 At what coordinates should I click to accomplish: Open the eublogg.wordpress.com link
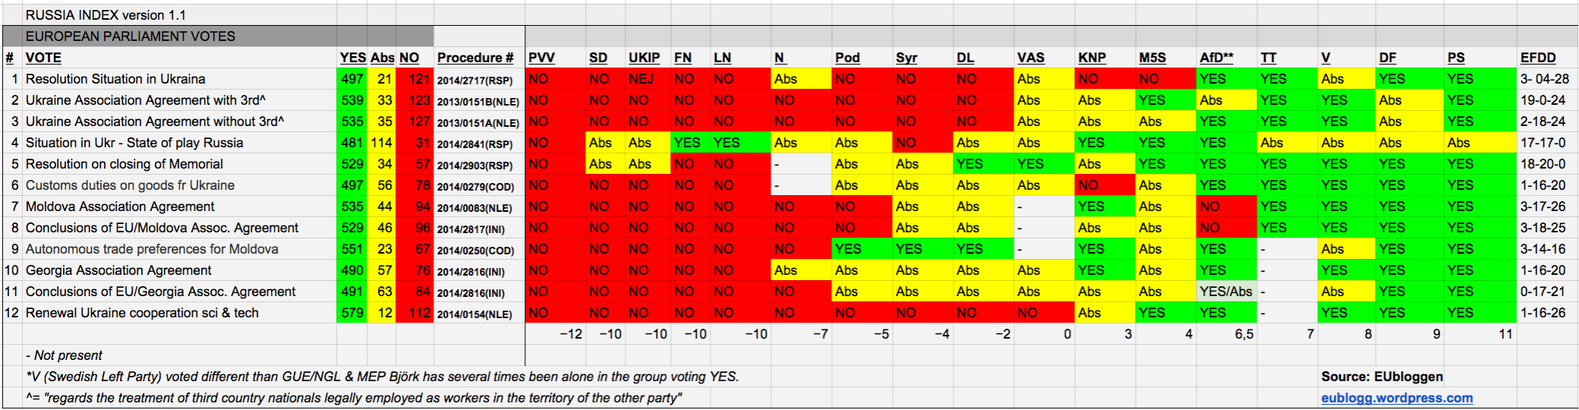pyautogui.click(x=1396, y=398)
